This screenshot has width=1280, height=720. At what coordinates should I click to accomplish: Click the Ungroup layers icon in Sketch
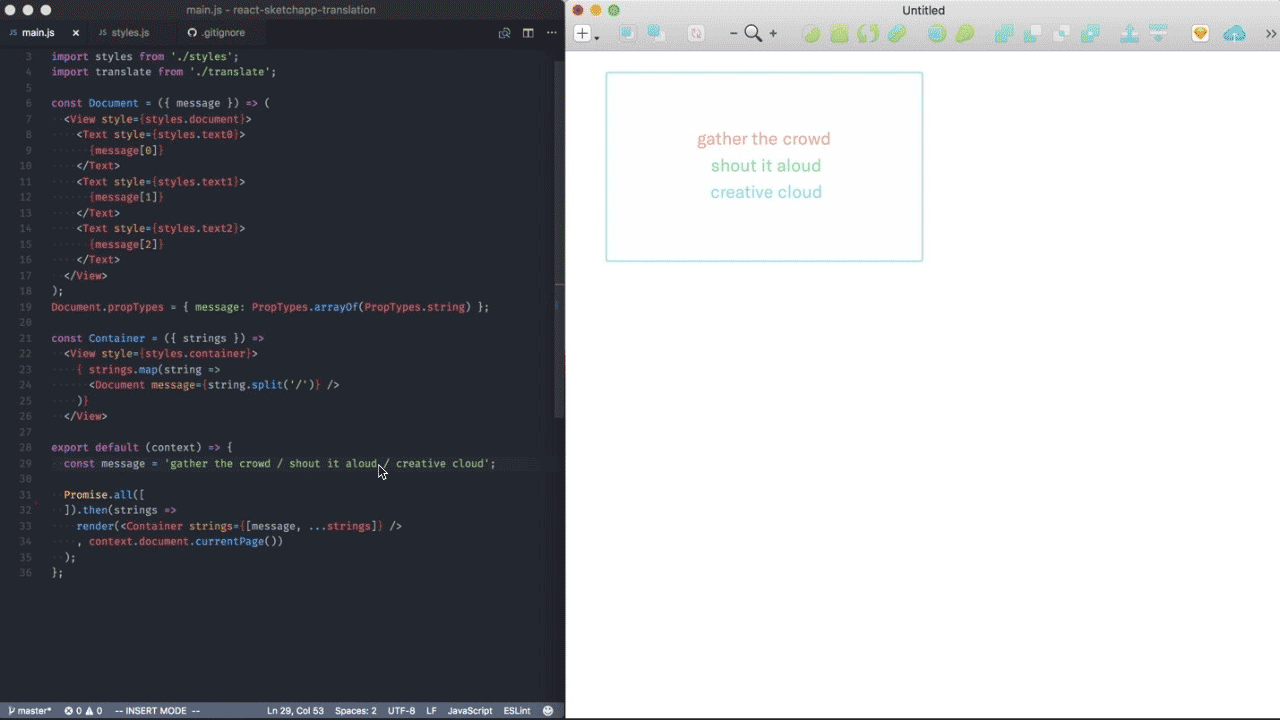pos(656,34)
